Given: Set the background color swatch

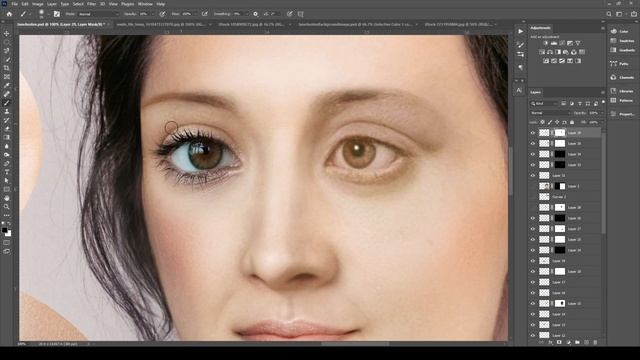Looking at the screenshot, I should coord(8,233).
